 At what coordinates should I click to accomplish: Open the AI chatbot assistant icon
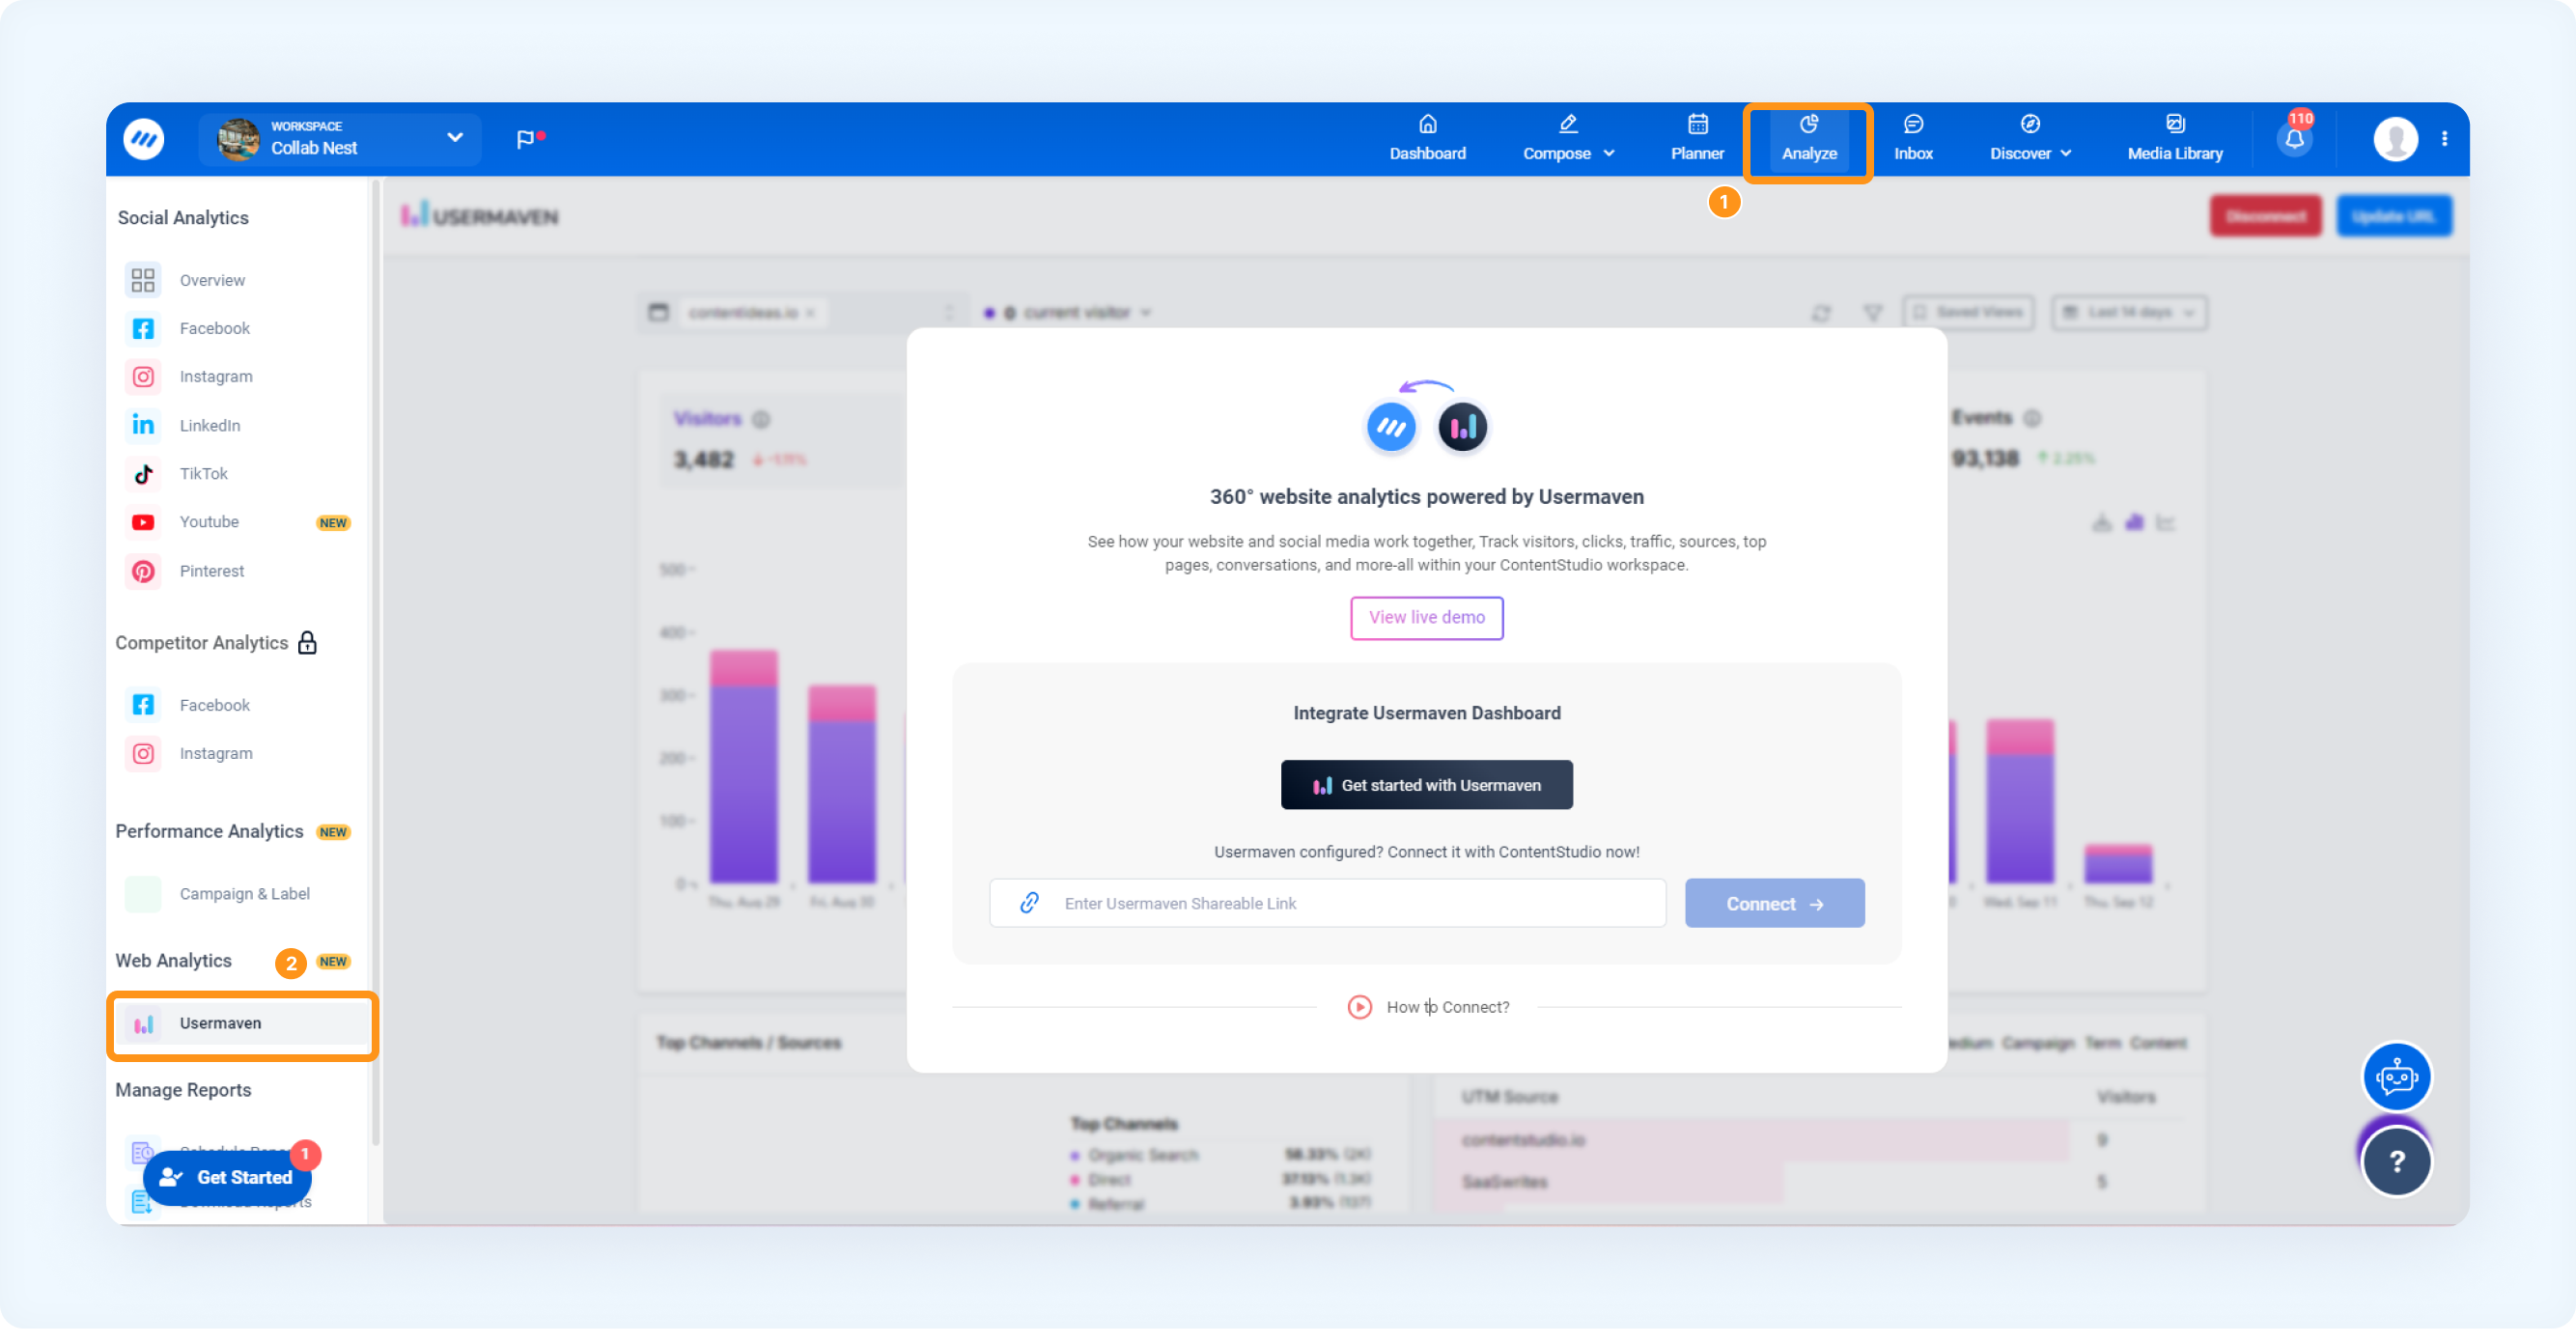click(2396, 1077)
